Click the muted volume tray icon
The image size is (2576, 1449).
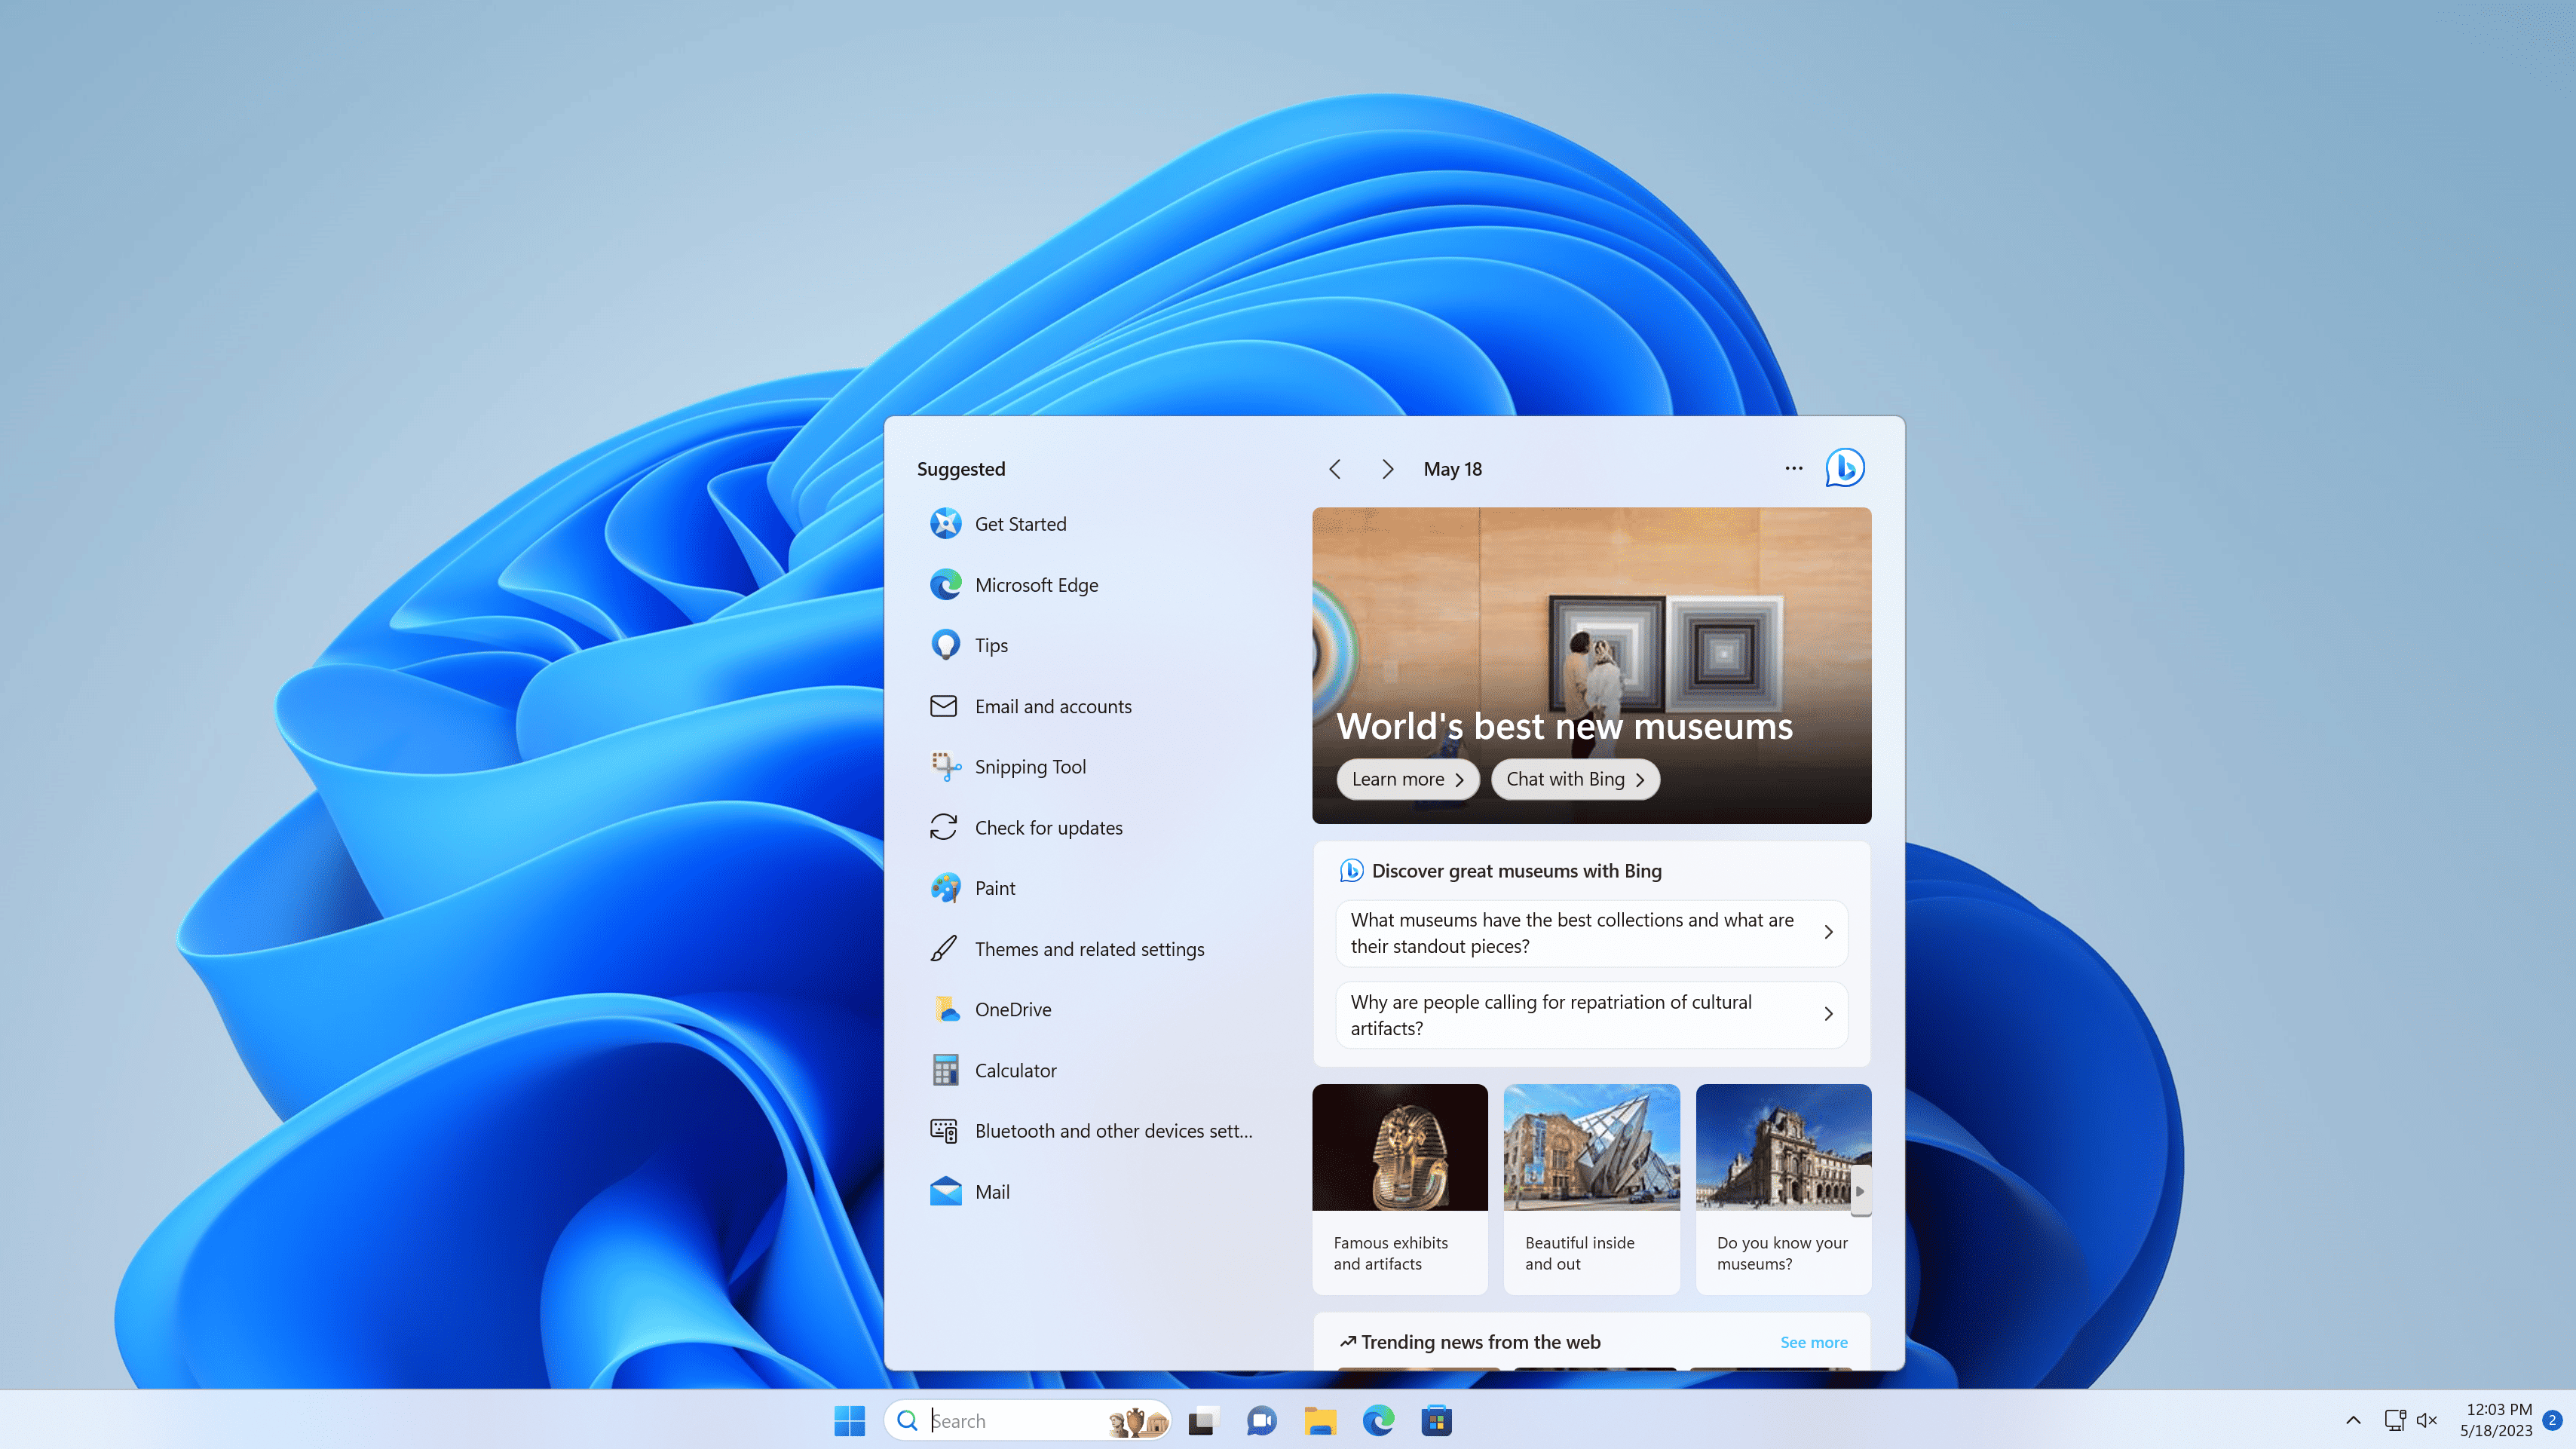(2427, 1420)
